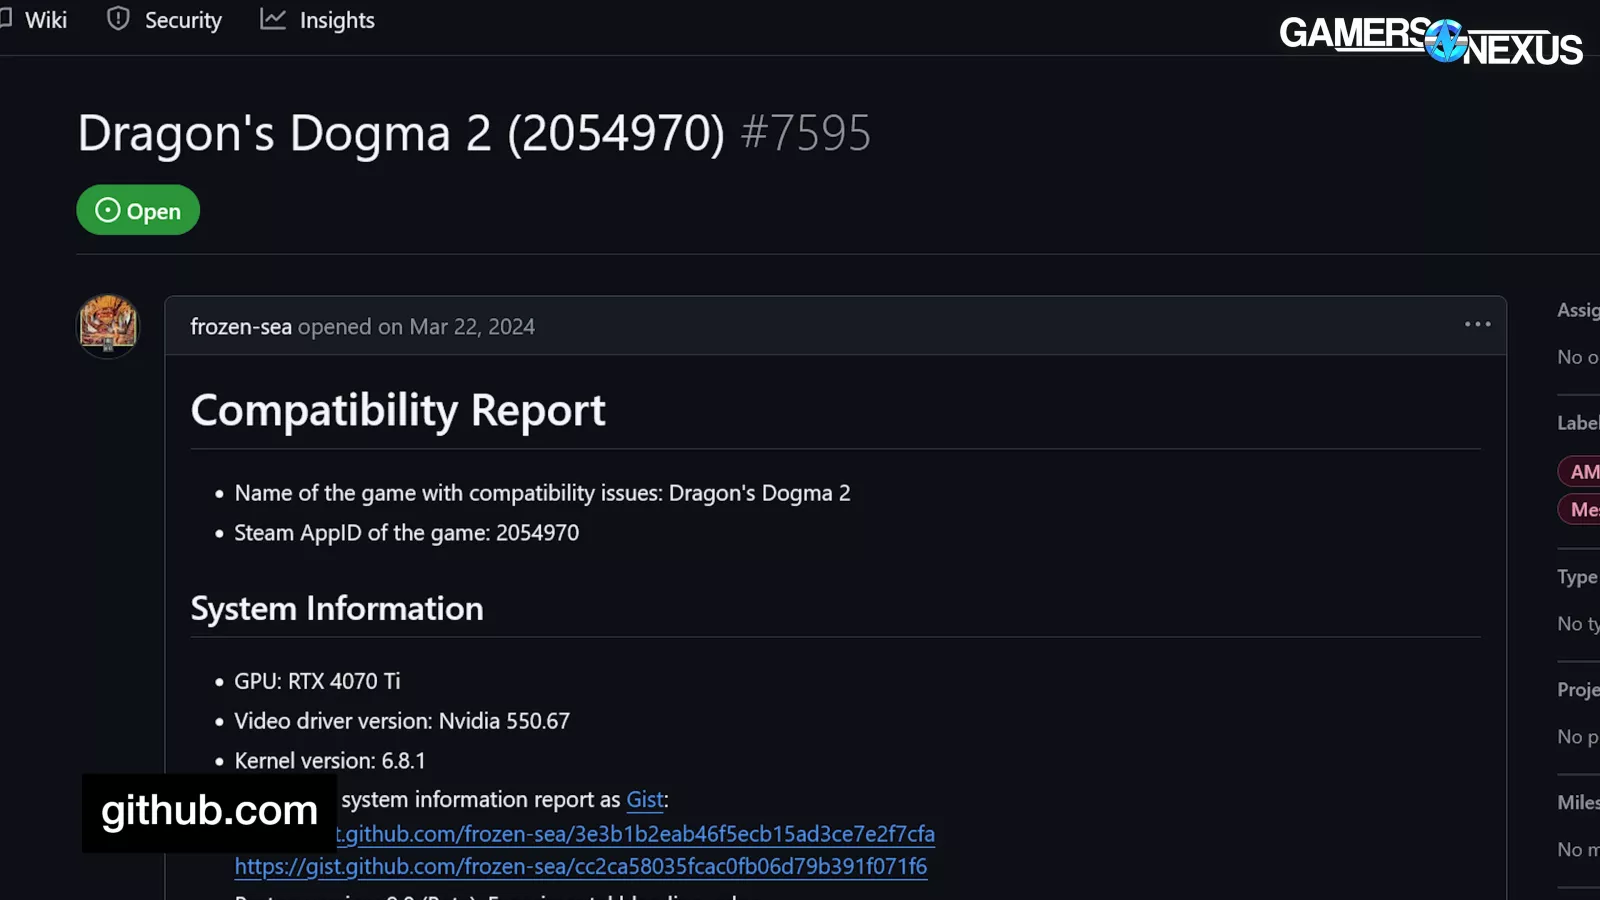Open the gist URL ending in 7e2f7cfa

point(636,834)
